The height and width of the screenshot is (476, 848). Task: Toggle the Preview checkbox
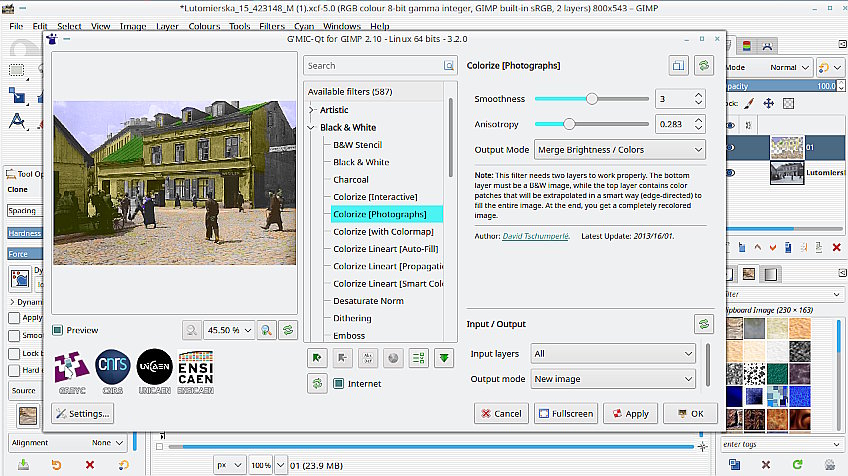58,330
